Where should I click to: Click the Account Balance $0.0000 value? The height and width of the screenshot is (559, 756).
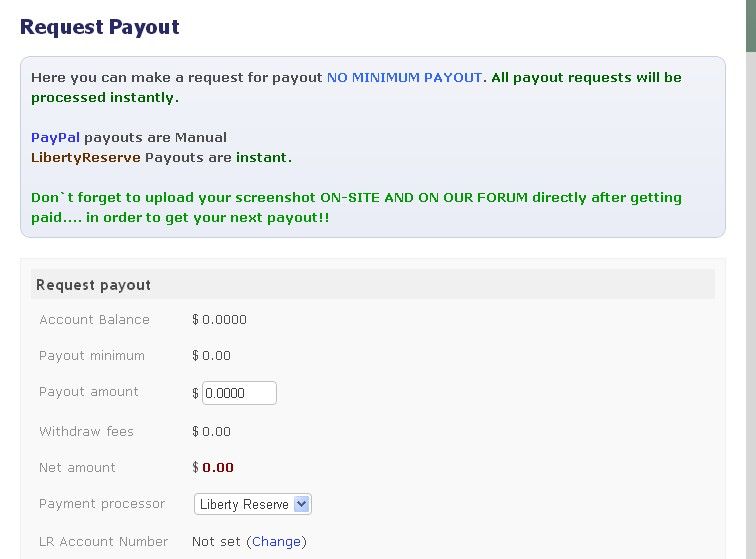(x=219, y=319)
